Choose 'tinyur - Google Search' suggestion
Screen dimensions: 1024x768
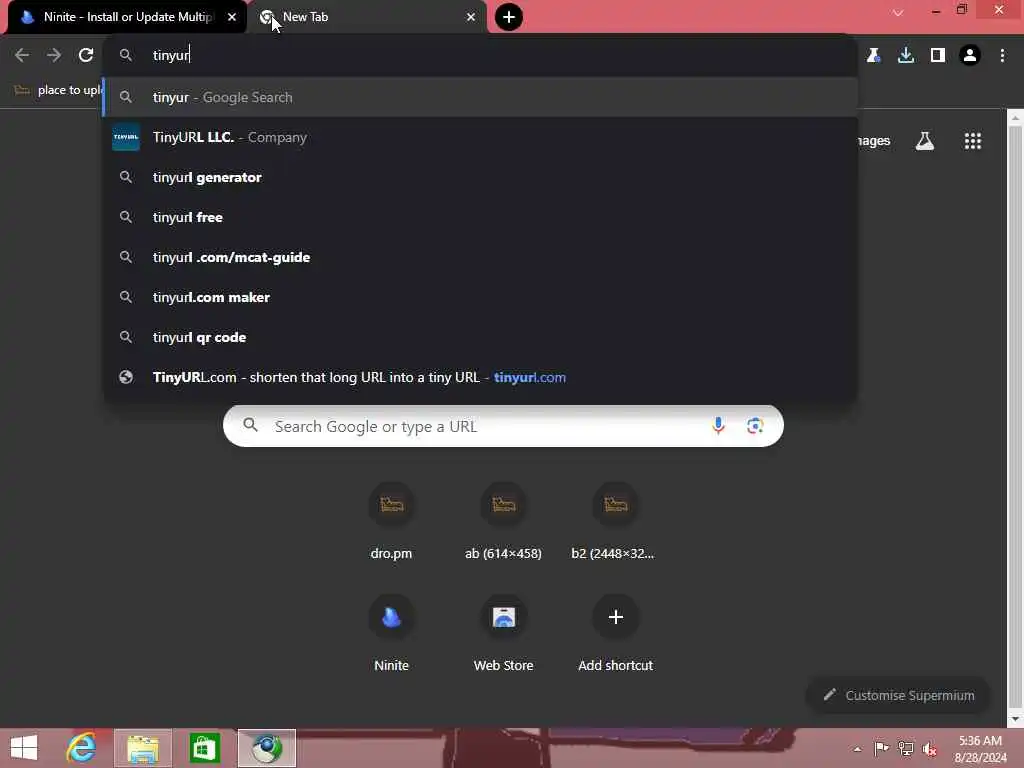pyautogui.click(x=481, y=97)
